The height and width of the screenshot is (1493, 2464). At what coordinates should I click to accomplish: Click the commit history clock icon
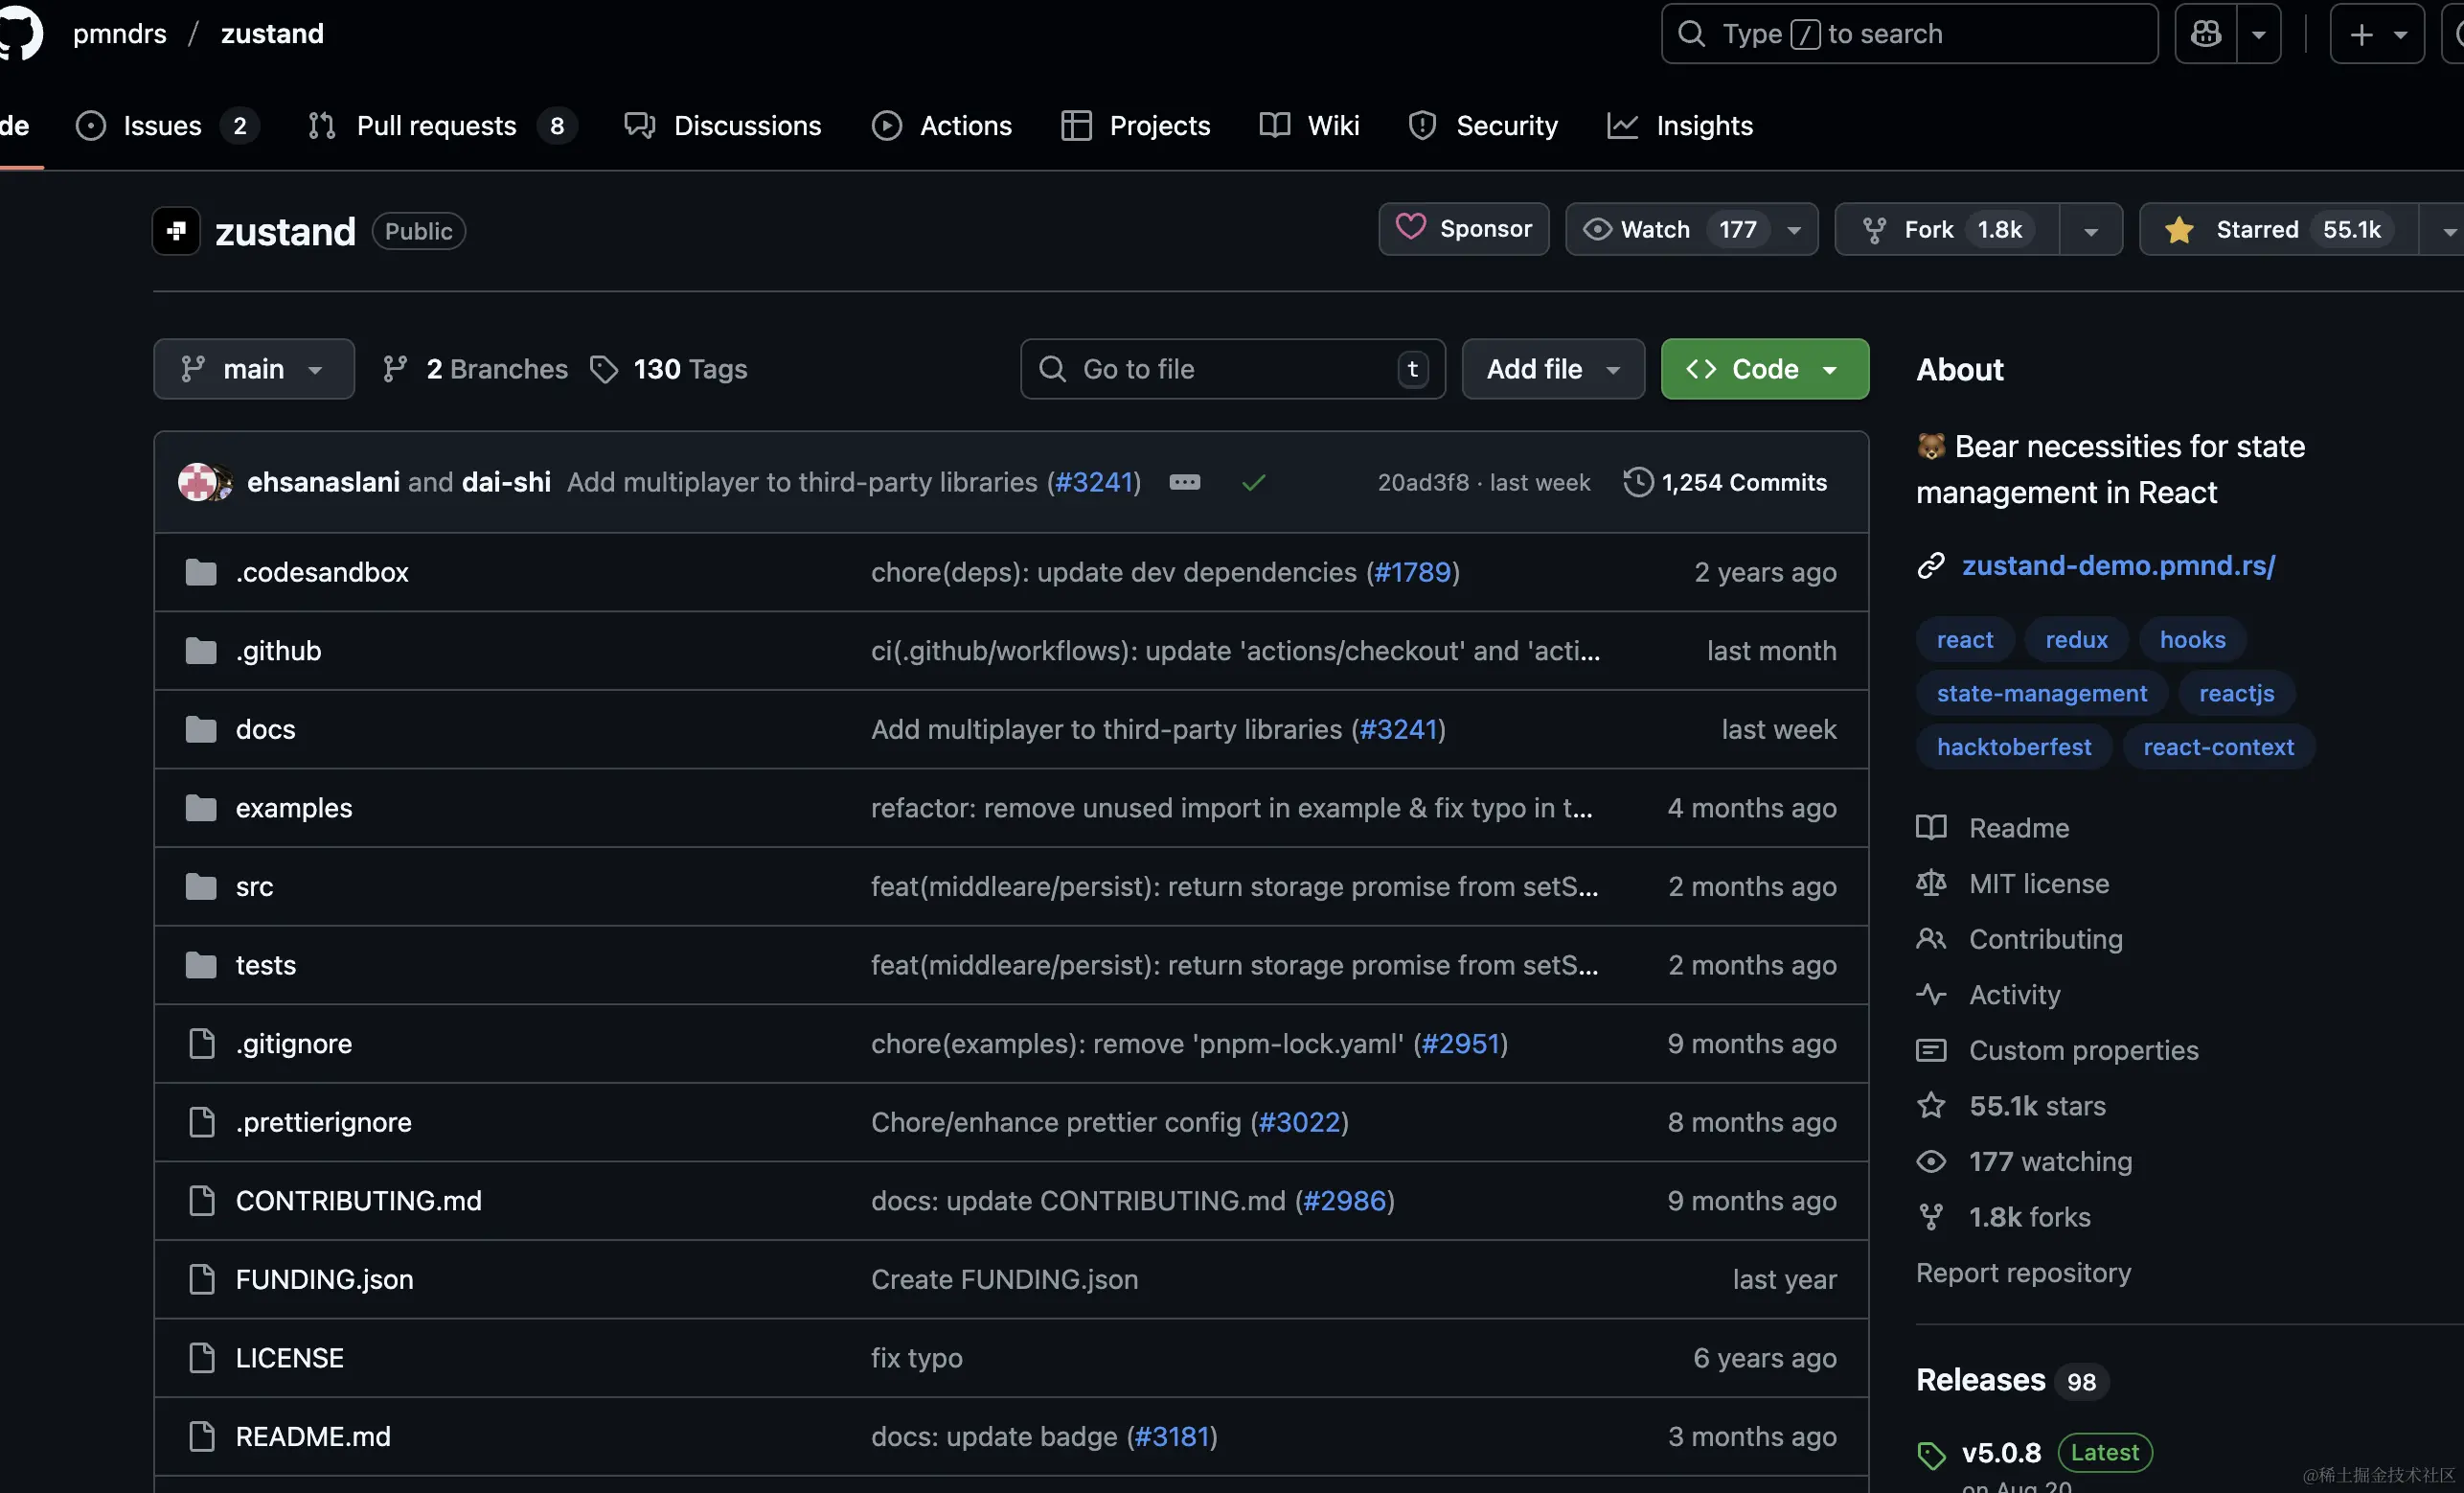tap(1637, 482)
